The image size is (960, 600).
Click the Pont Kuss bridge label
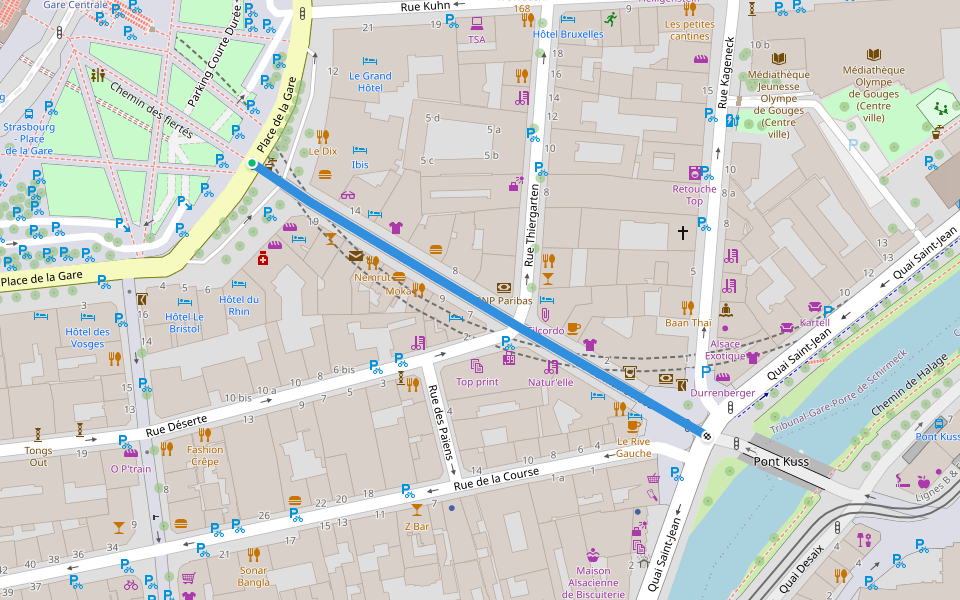click(x=780, y=463)
